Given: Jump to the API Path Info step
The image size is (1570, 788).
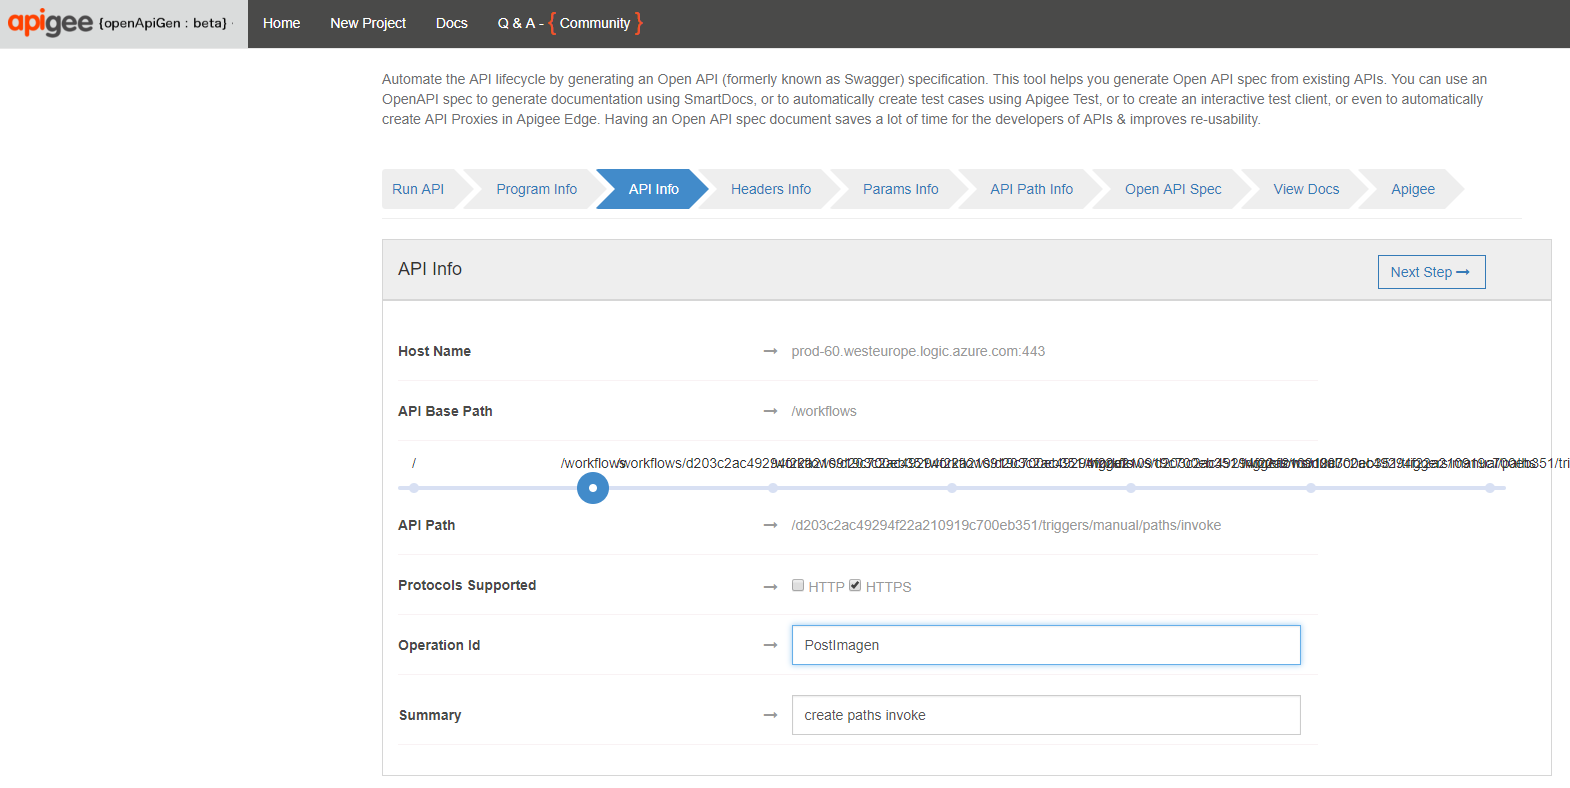Looking at the screenshot, I should (x=1031, y=189).
